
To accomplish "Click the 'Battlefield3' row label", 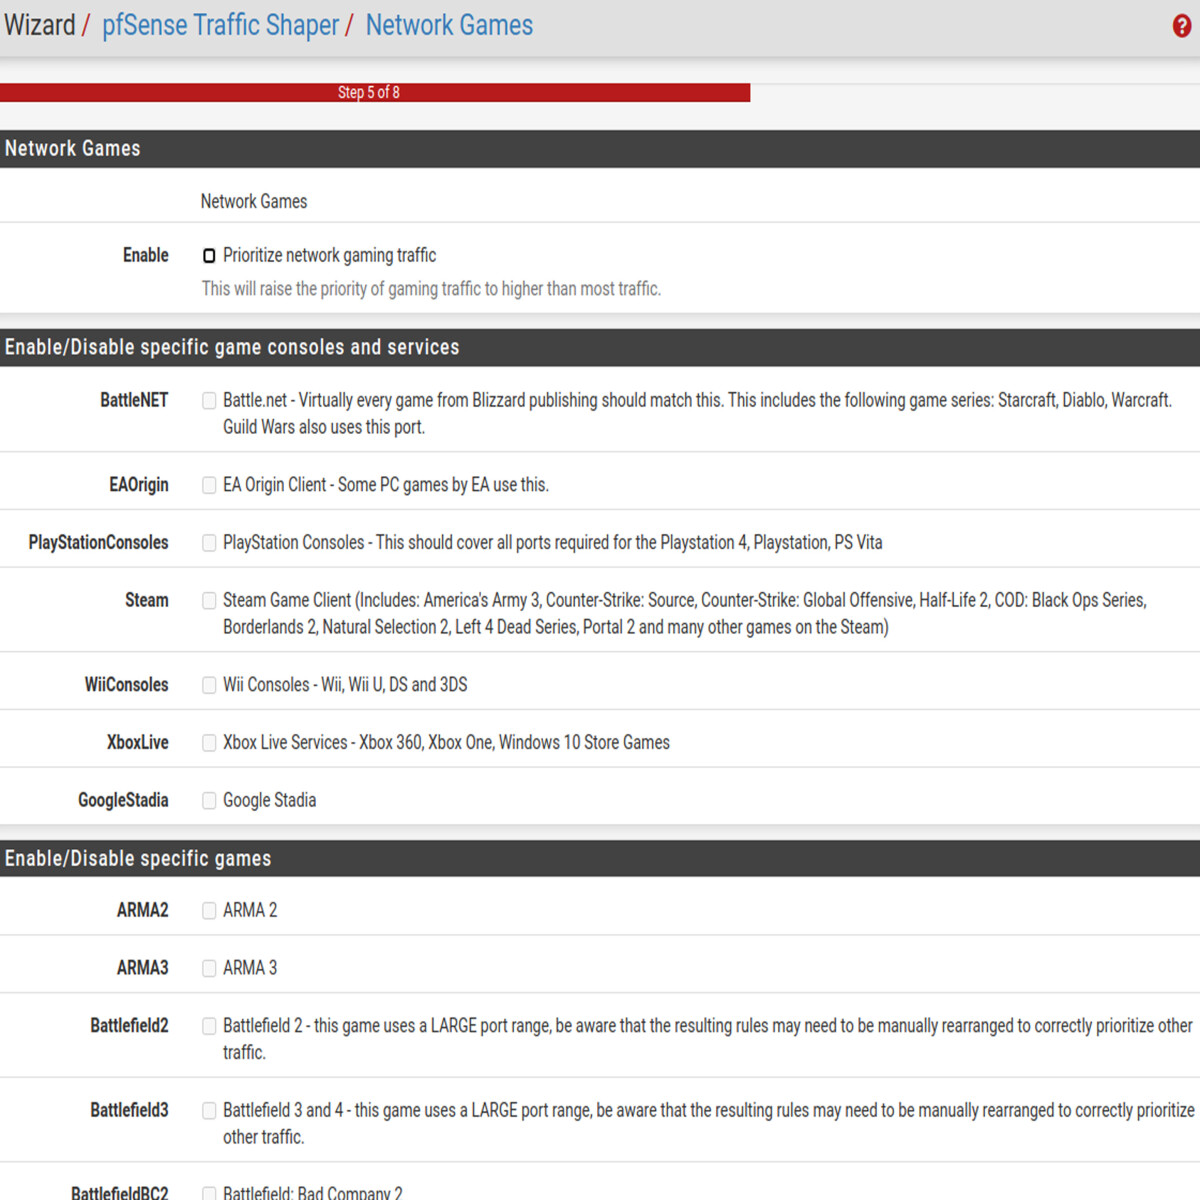I will click(x=129, y=1110).
